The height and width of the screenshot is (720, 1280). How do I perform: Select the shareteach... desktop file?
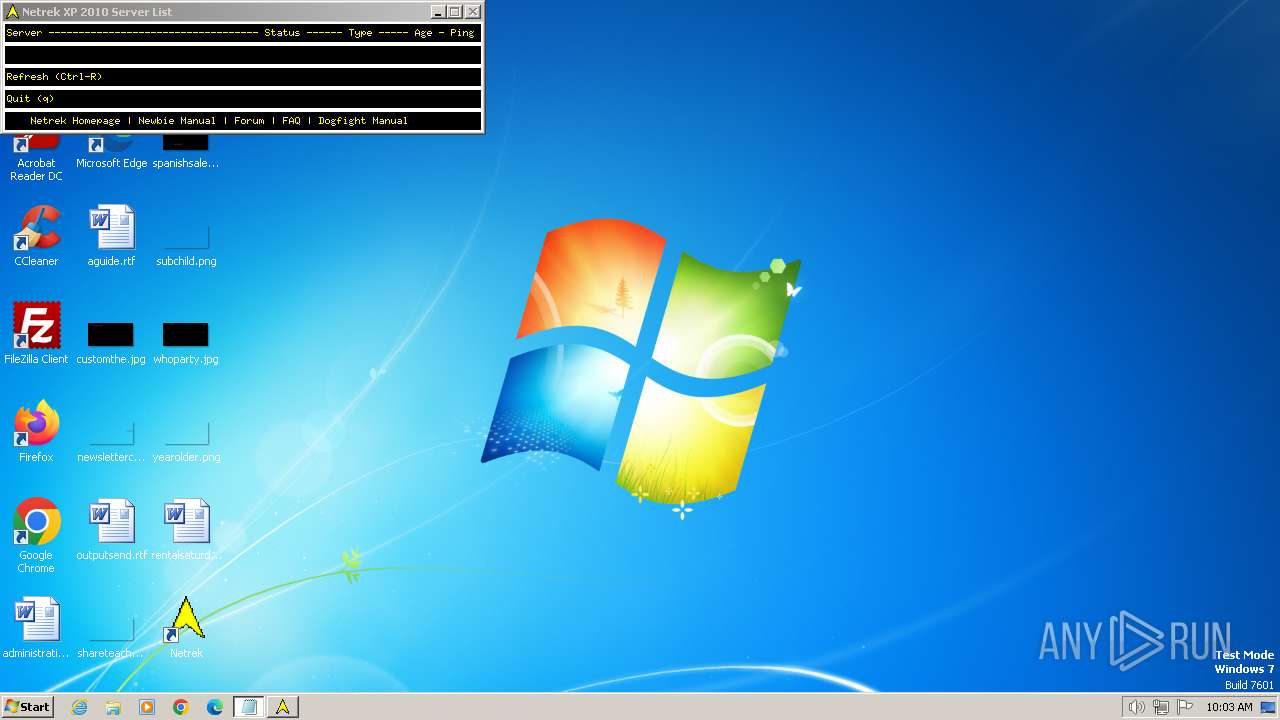click(x=111, y=635)
